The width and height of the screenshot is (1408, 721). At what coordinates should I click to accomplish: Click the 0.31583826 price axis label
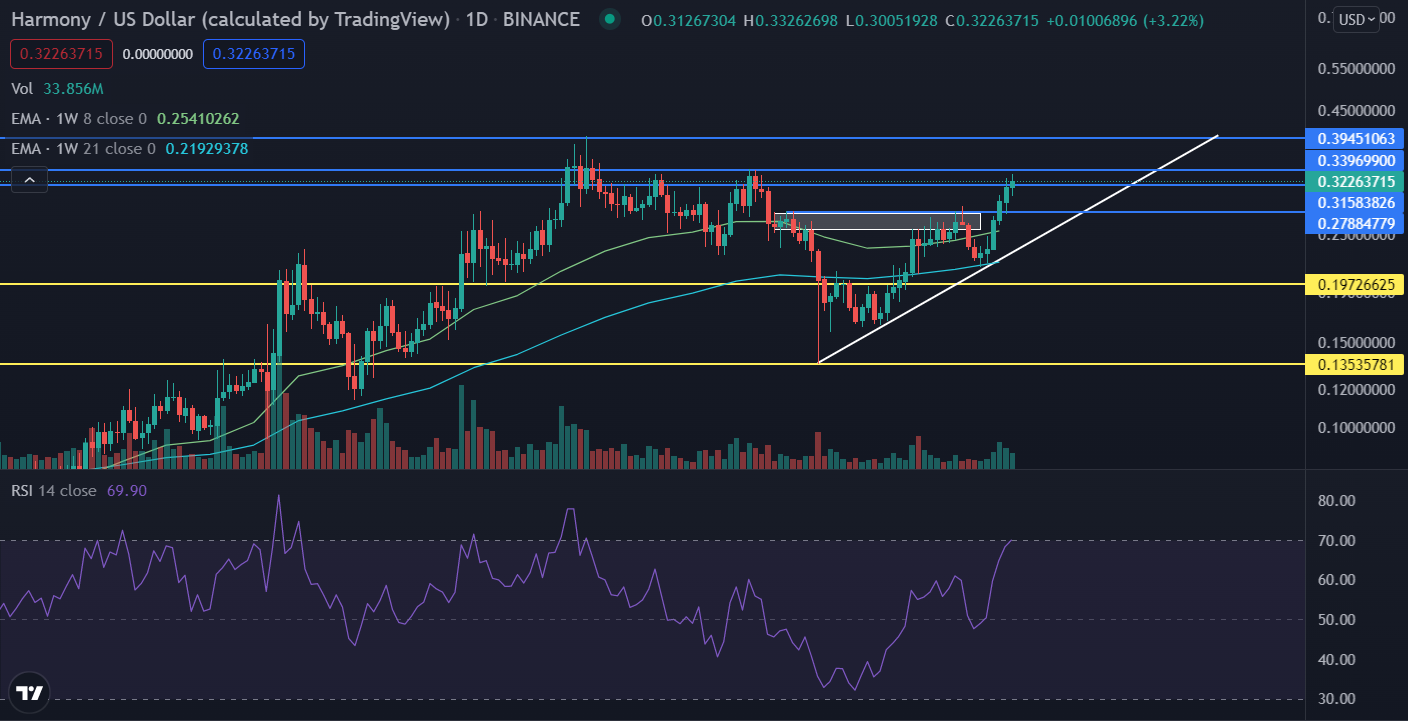click(x=1355, y=203)
